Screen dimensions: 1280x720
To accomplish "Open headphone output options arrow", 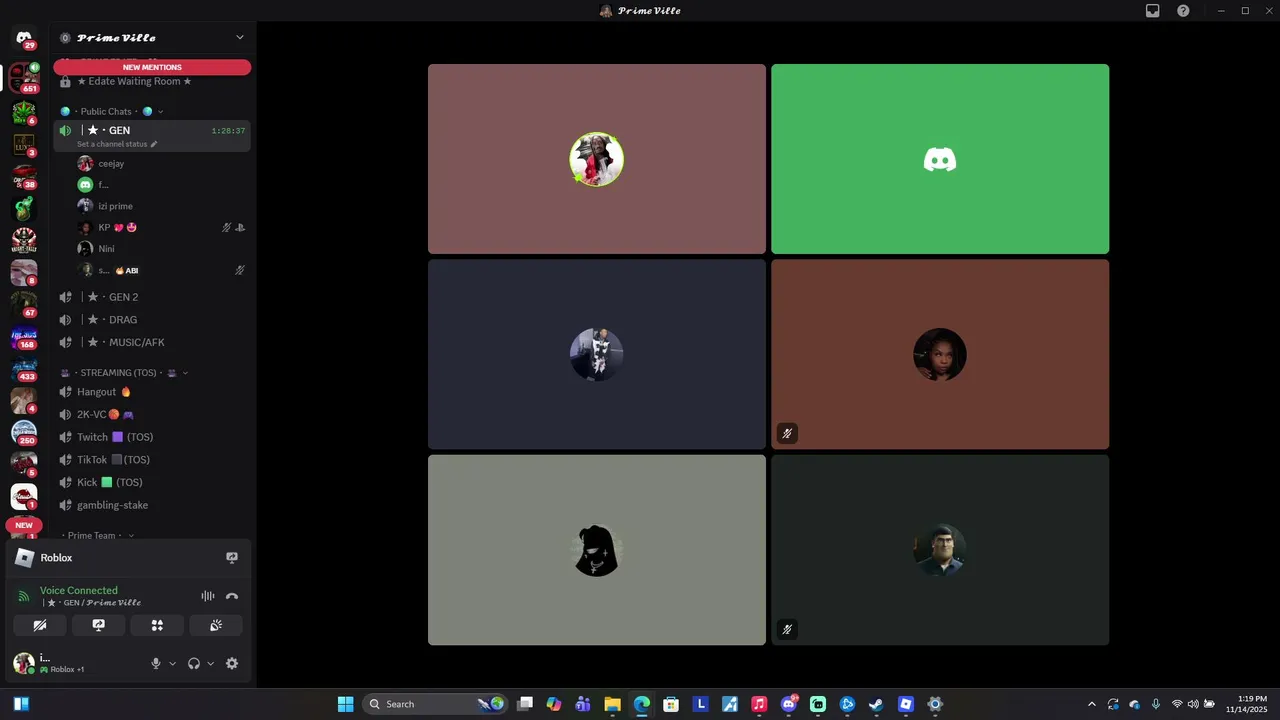I will click(x=210, y=663).
